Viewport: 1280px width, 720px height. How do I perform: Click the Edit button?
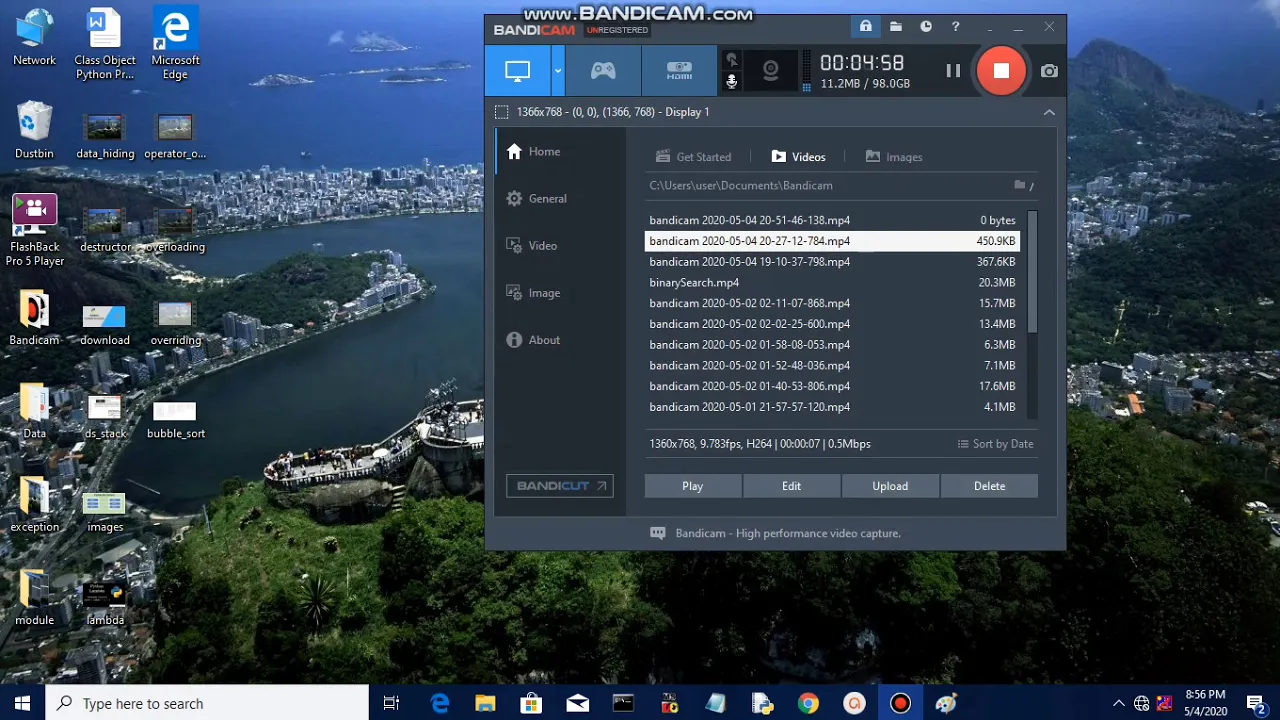point(791,486)
